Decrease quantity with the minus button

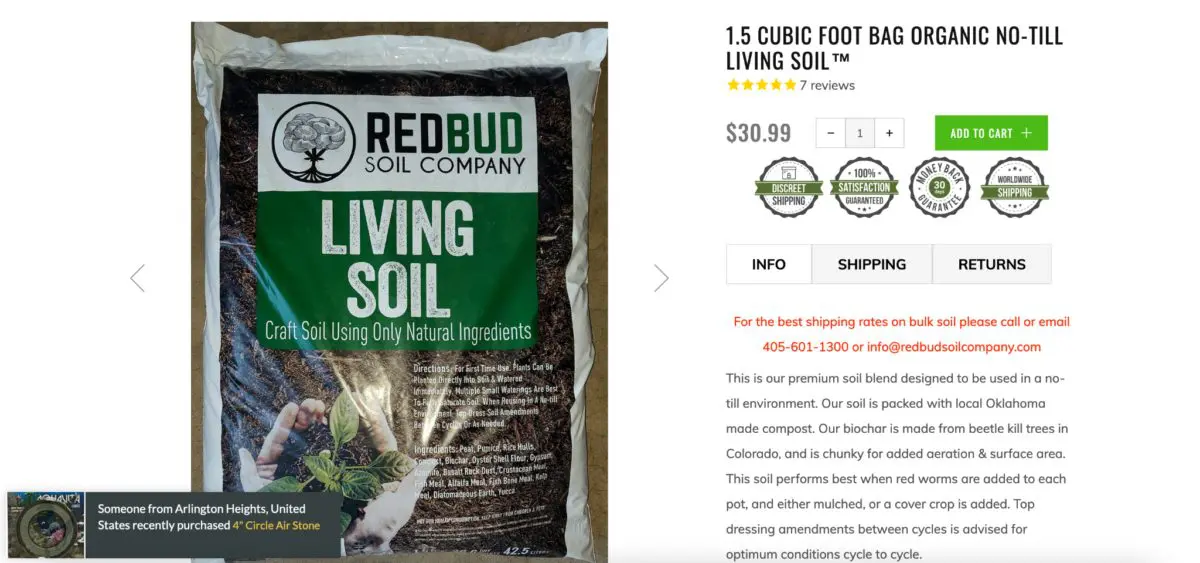coord(831,133)
